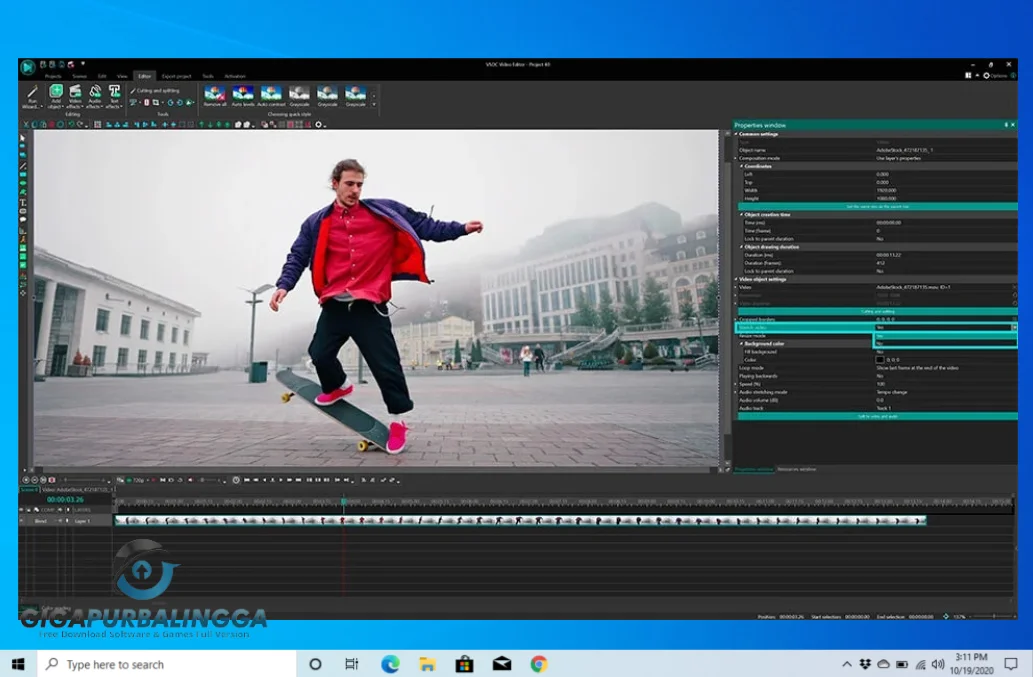Image resolution: width=1033 pixels, height=677 pixels.
Task: Open the Stretch video dropdown
Action: coord(1013,326)
